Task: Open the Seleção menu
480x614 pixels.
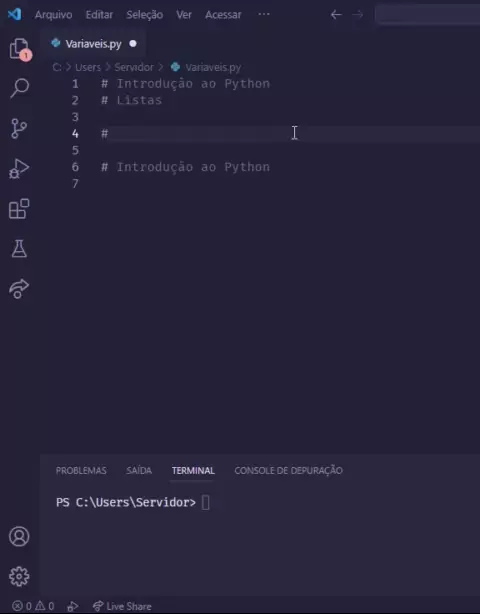Action: tap(144, 15)
